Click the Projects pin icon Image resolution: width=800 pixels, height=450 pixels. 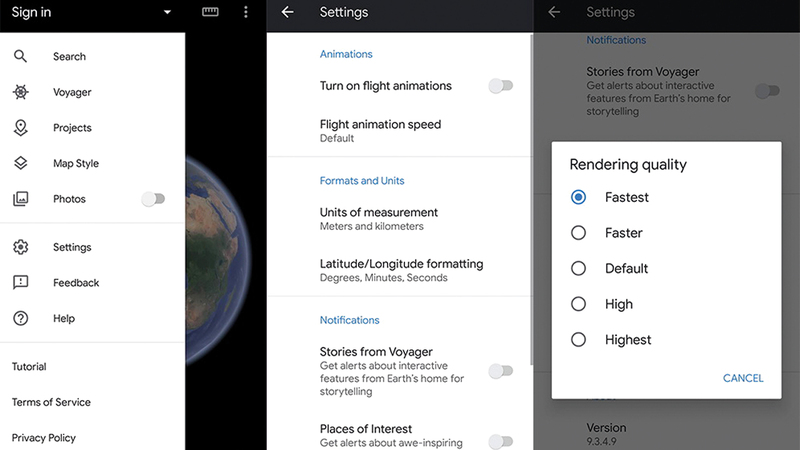[x=20, y=128]
